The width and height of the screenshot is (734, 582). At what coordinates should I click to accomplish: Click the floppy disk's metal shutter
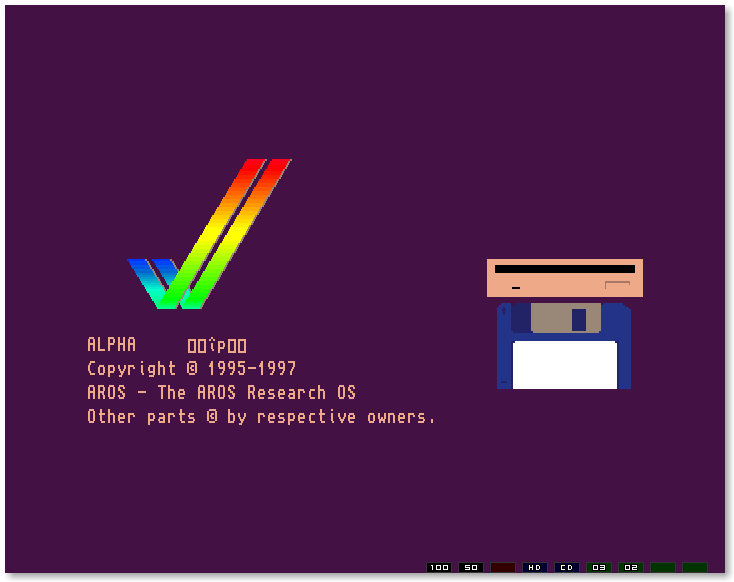point(565,318)
